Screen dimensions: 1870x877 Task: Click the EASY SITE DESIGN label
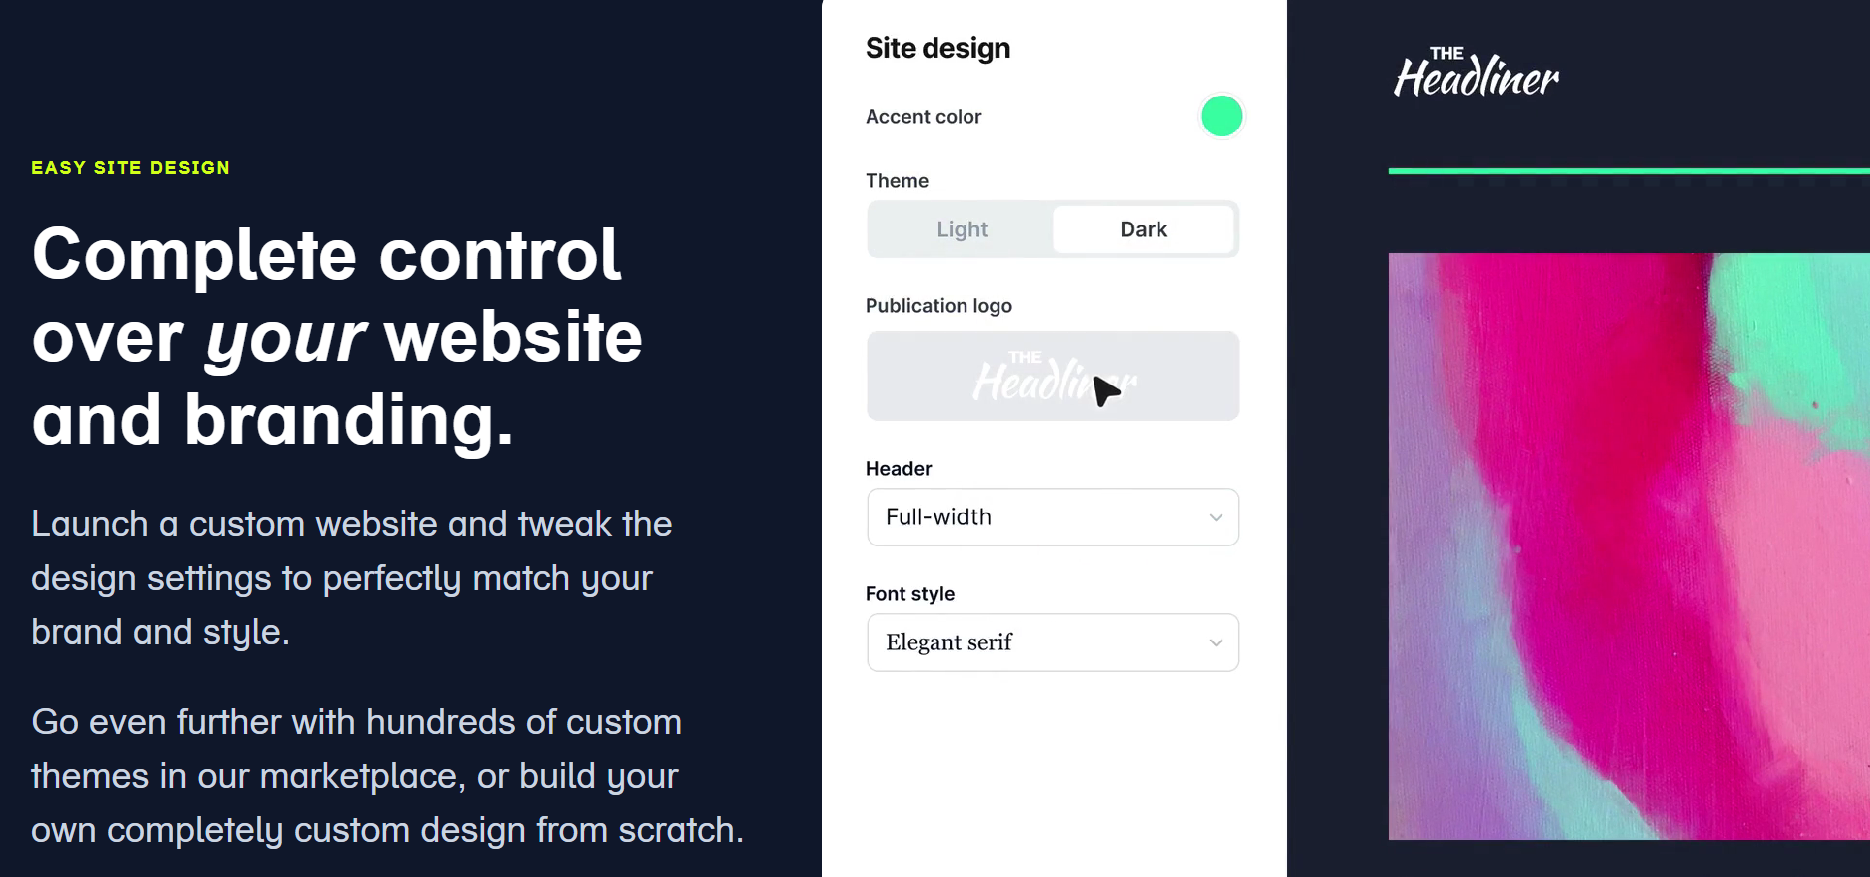(x=130, y=167)
